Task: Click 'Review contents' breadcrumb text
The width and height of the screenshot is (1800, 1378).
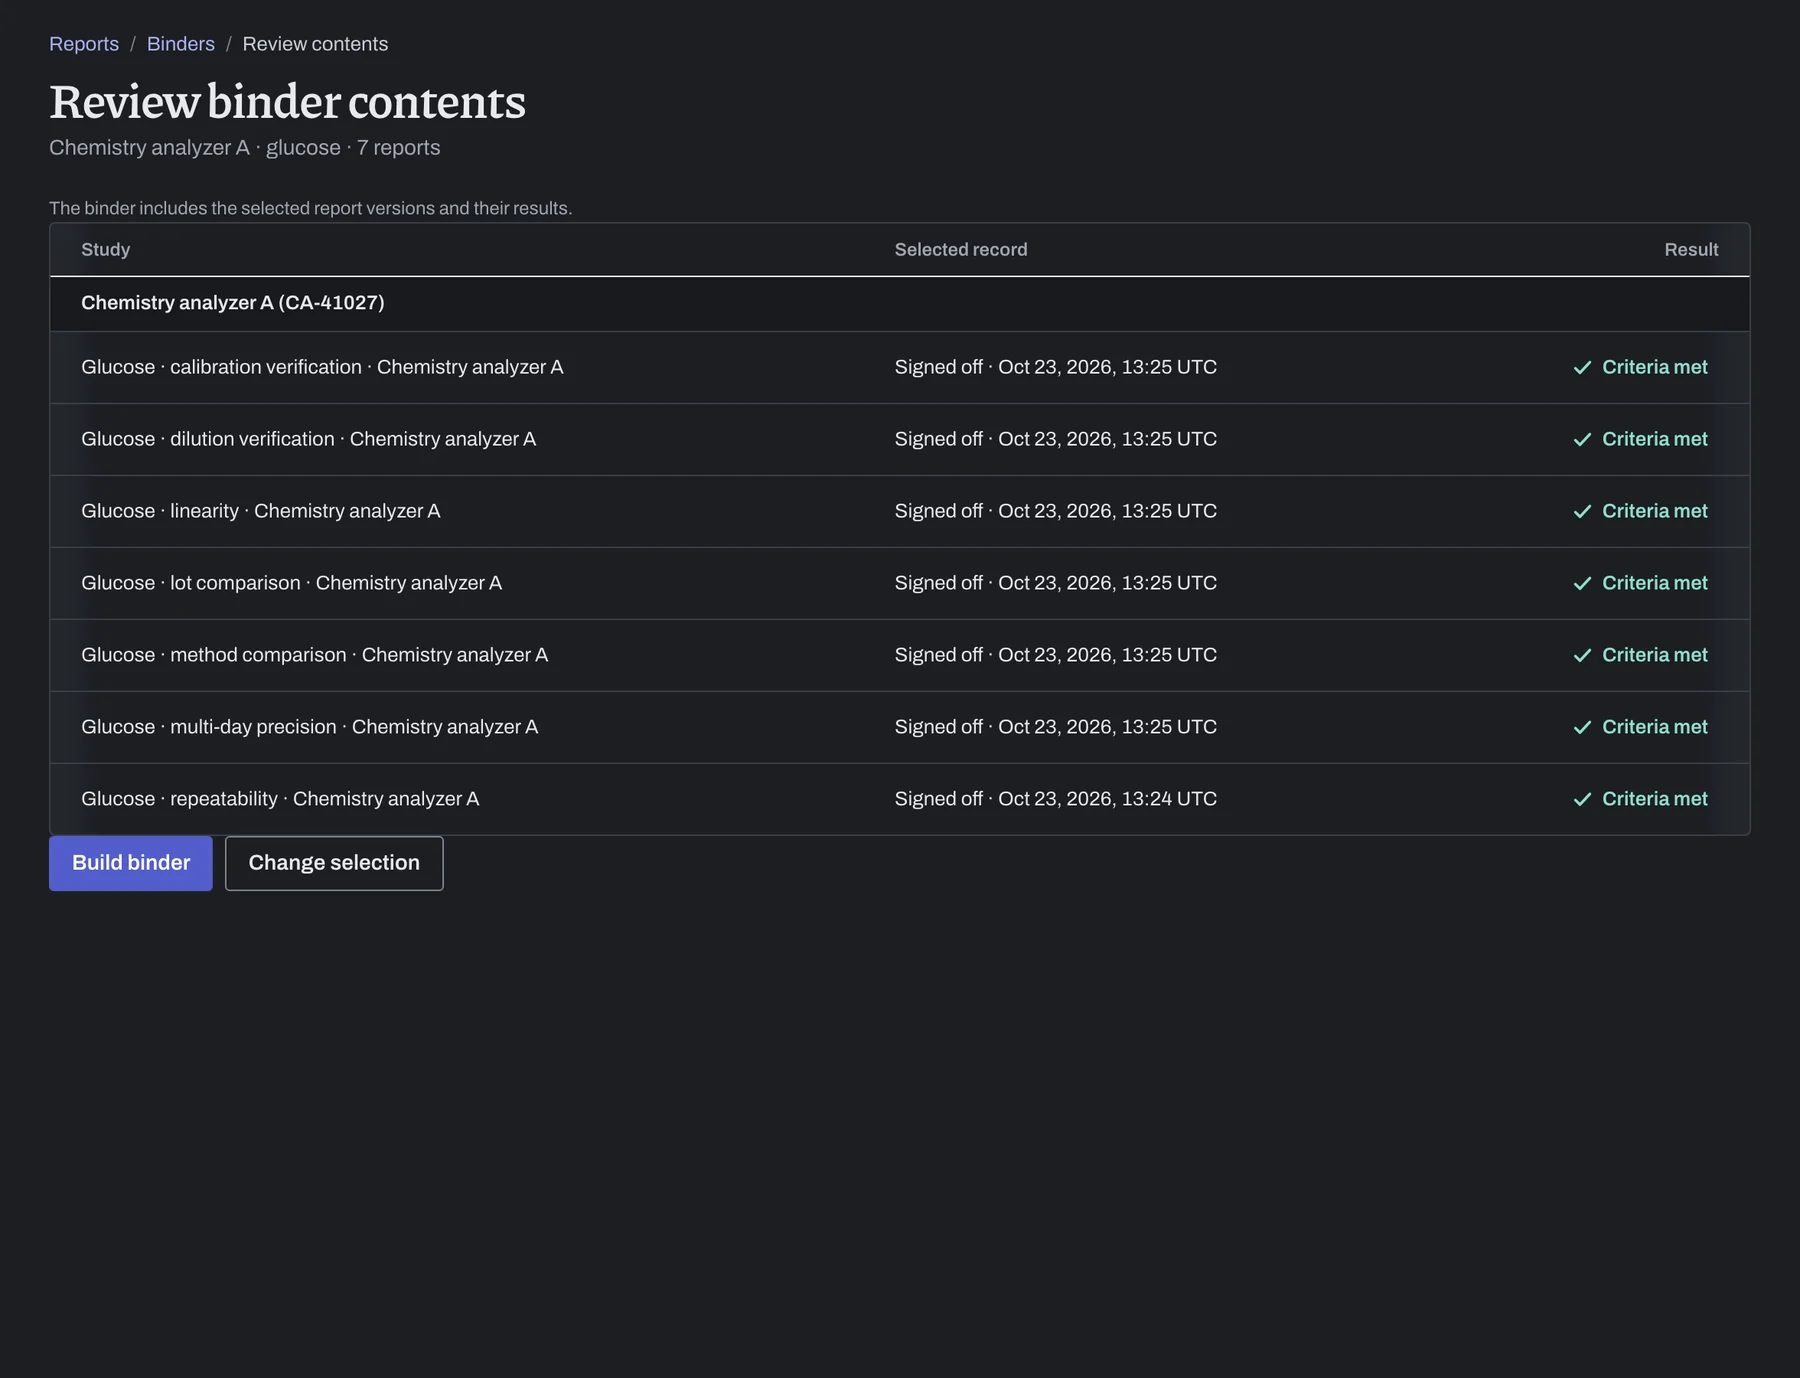Action: (315, 44)
